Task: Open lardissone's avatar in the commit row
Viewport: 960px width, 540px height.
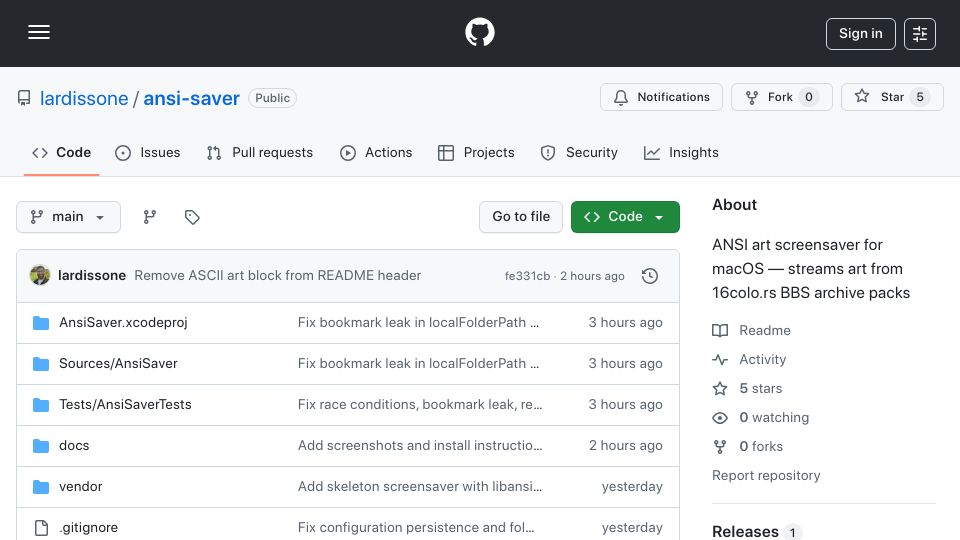Action: (x=40, y=276)
